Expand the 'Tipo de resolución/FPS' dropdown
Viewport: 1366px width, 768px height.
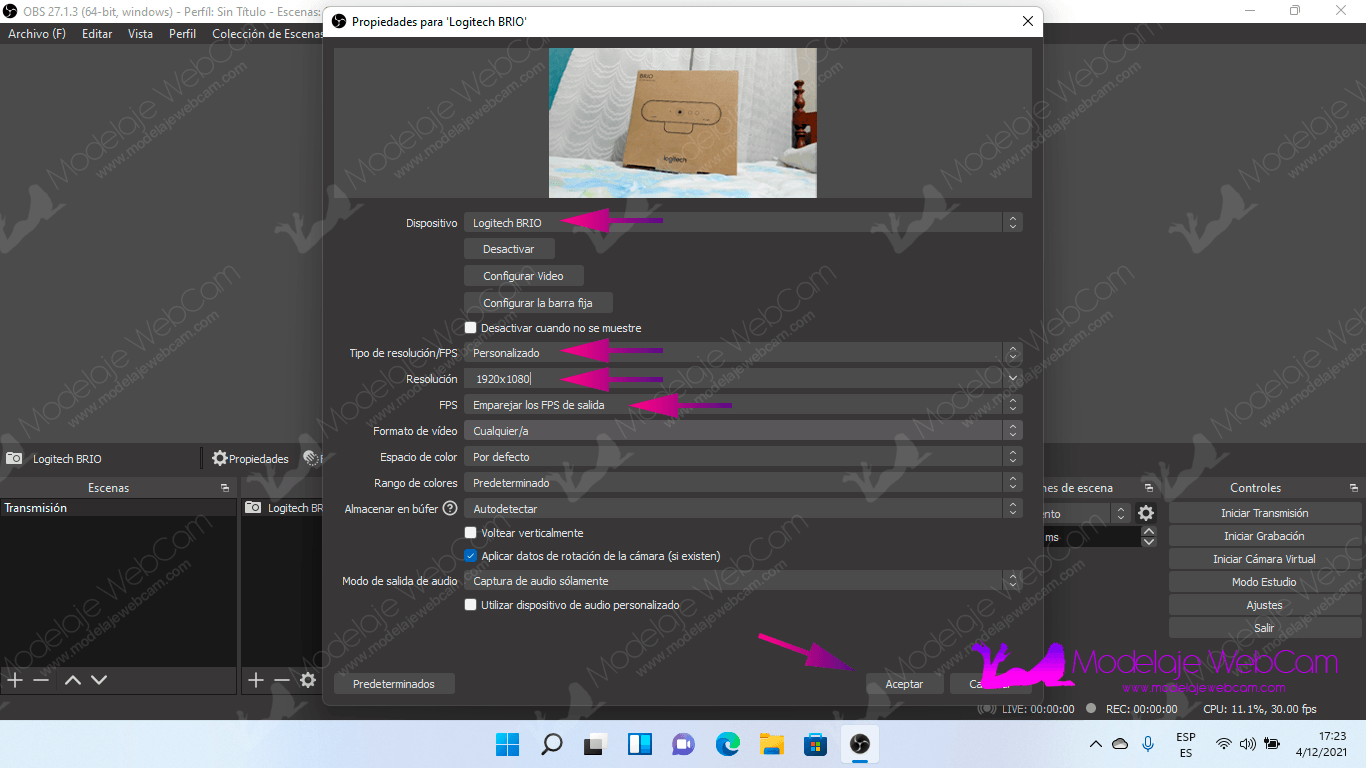point(742,353)
